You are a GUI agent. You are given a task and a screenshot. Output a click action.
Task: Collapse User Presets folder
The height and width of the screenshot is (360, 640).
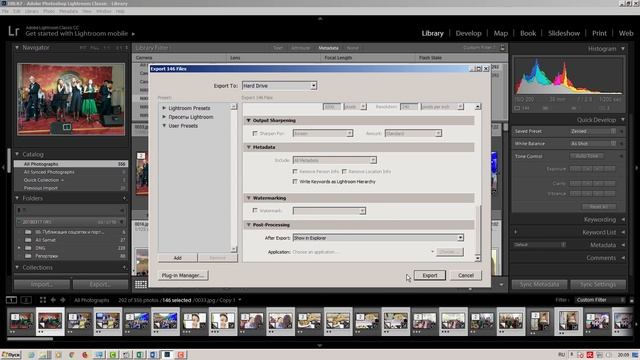coord(164,126)
